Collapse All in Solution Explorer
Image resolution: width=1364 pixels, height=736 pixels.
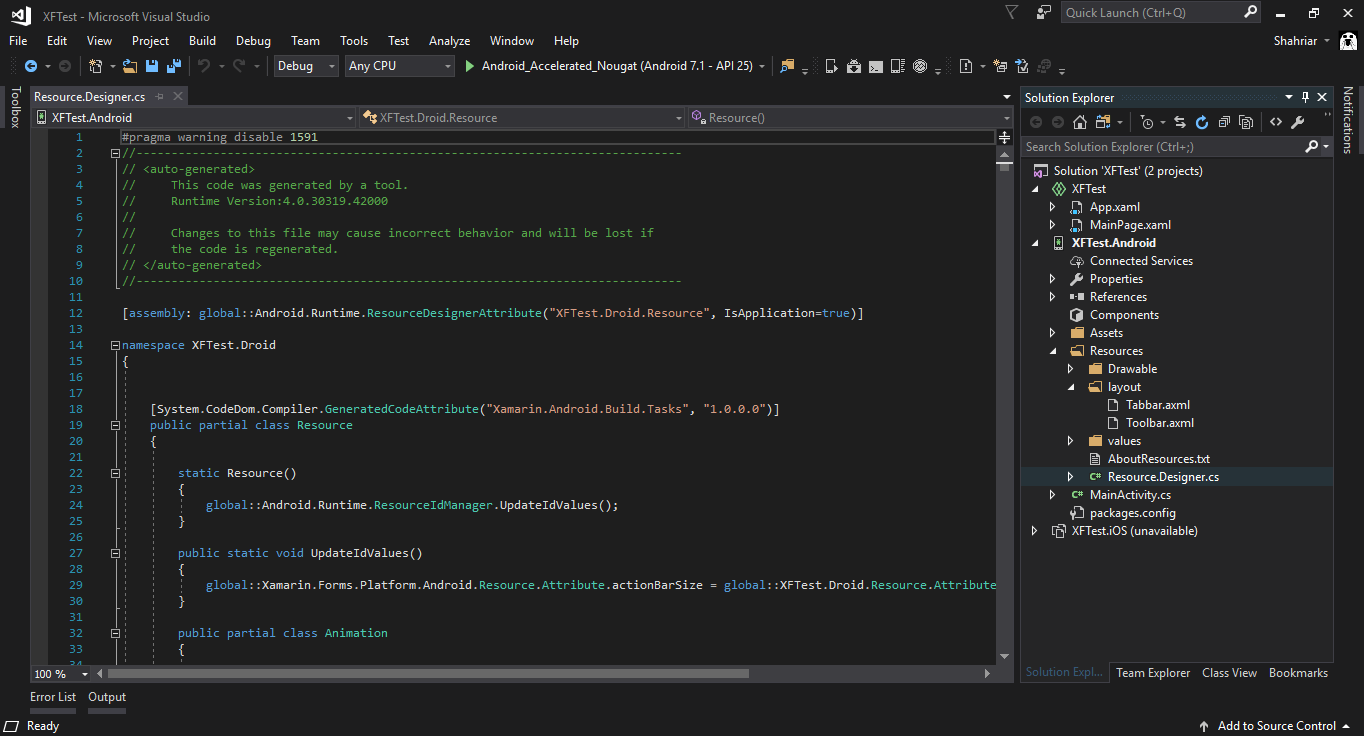pos(1223,122)
